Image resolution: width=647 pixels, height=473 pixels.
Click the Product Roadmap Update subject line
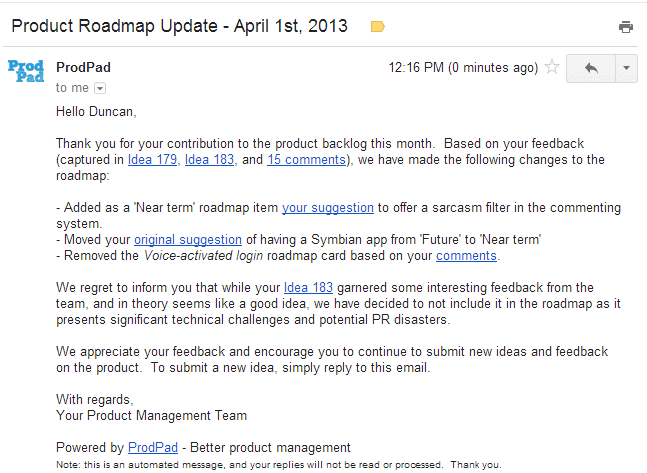point(180,26)
